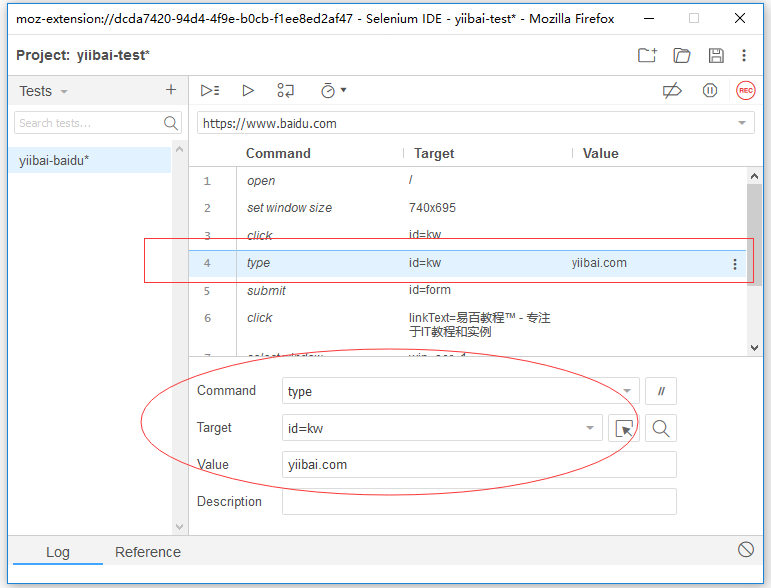Create a new project icon
The image size is (771, 588).
tap(647, 55)
